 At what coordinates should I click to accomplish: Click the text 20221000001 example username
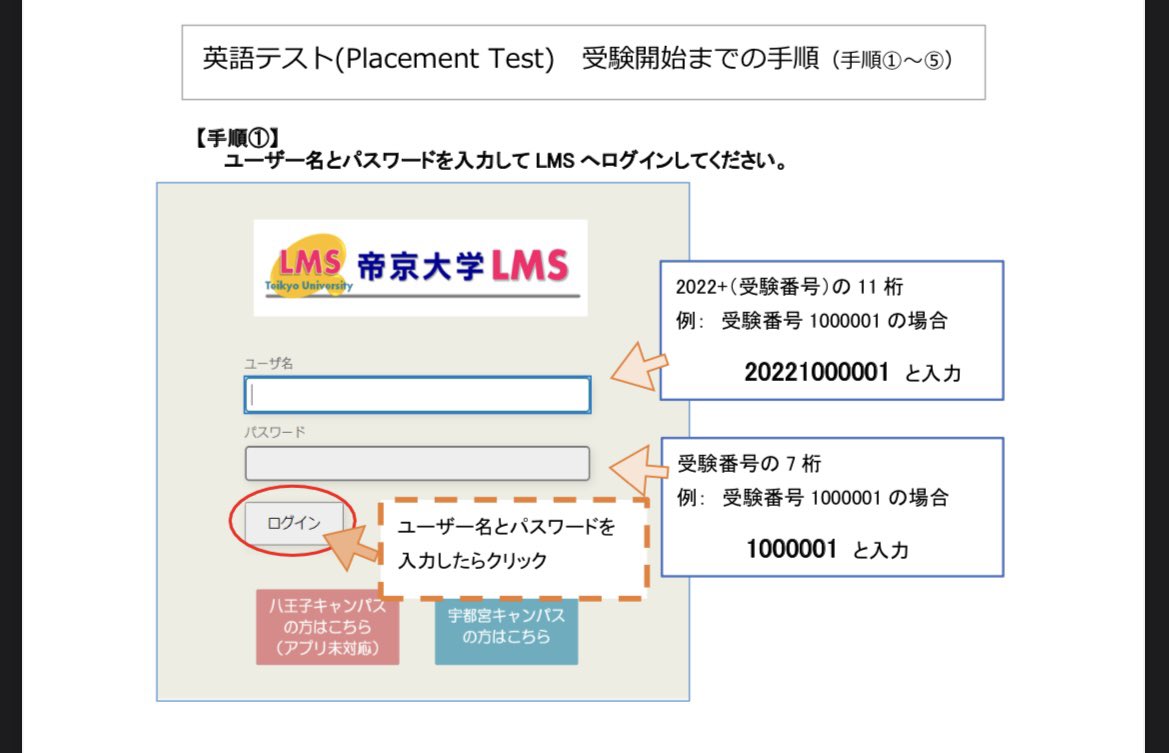(x=816, y=371)
